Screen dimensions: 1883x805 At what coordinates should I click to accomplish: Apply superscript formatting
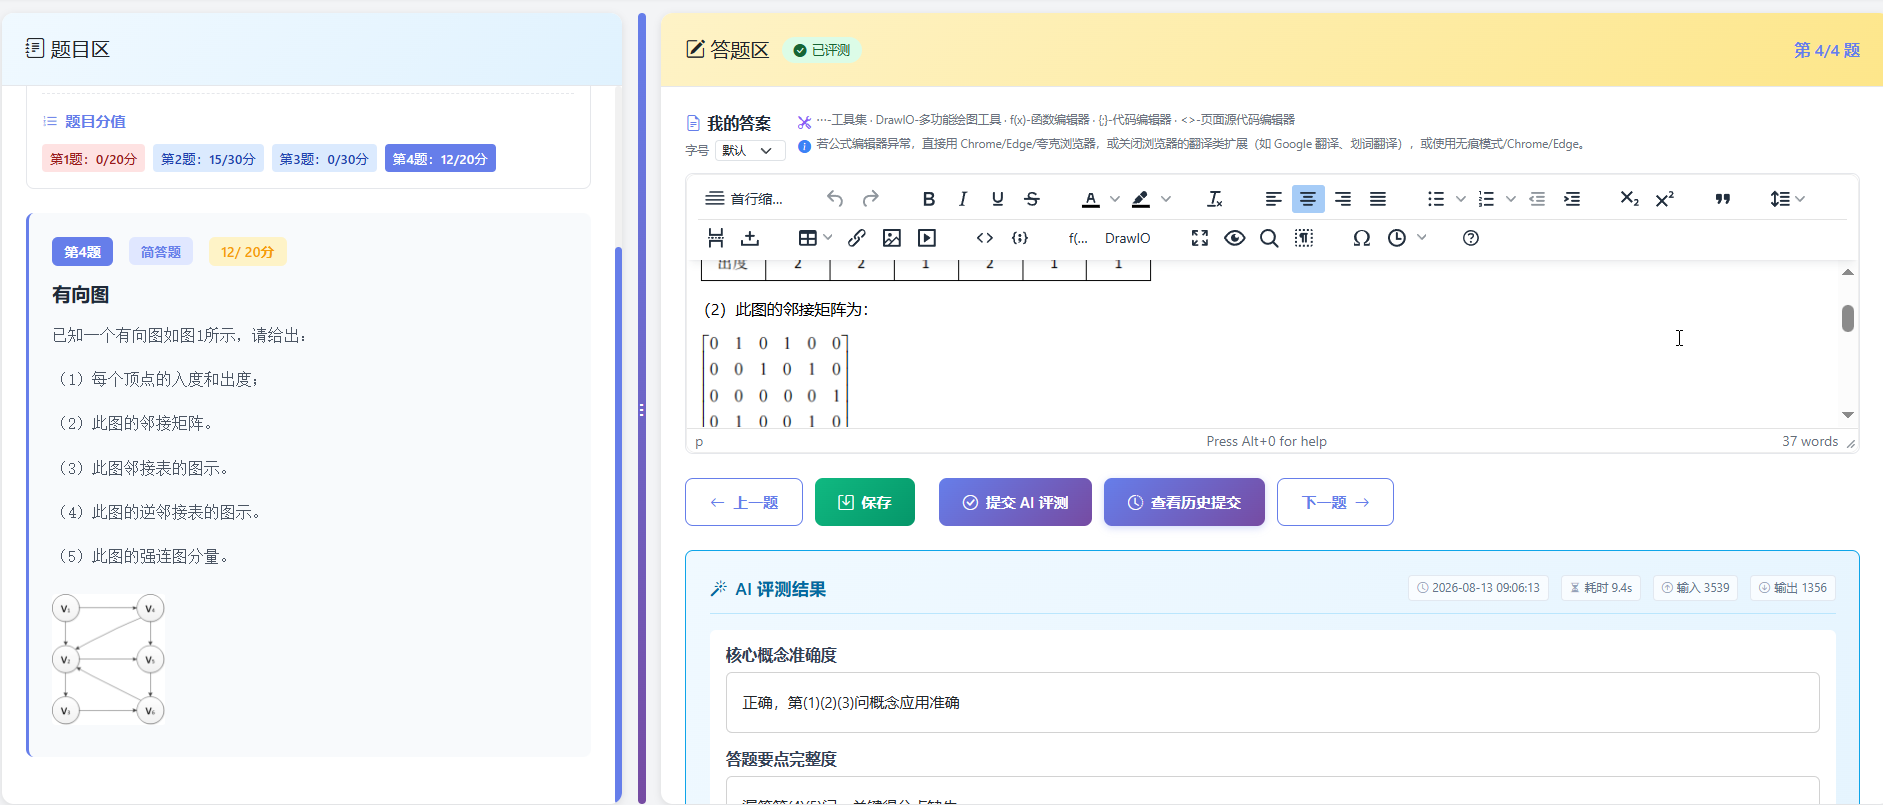tap(1664, 199)
